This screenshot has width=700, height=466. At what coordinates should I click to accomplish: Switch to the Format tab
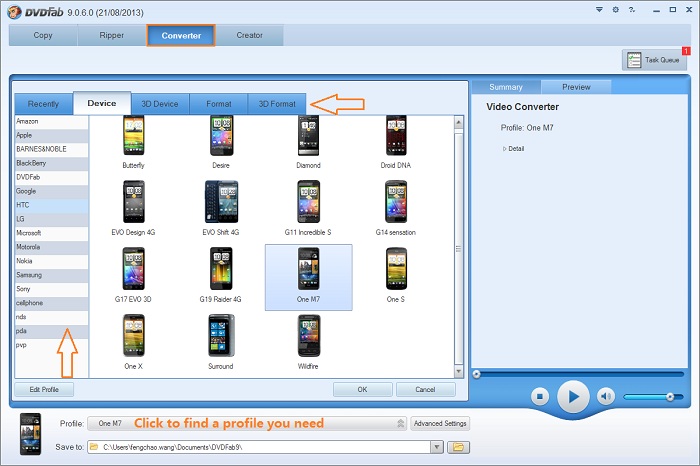point(219,104)
